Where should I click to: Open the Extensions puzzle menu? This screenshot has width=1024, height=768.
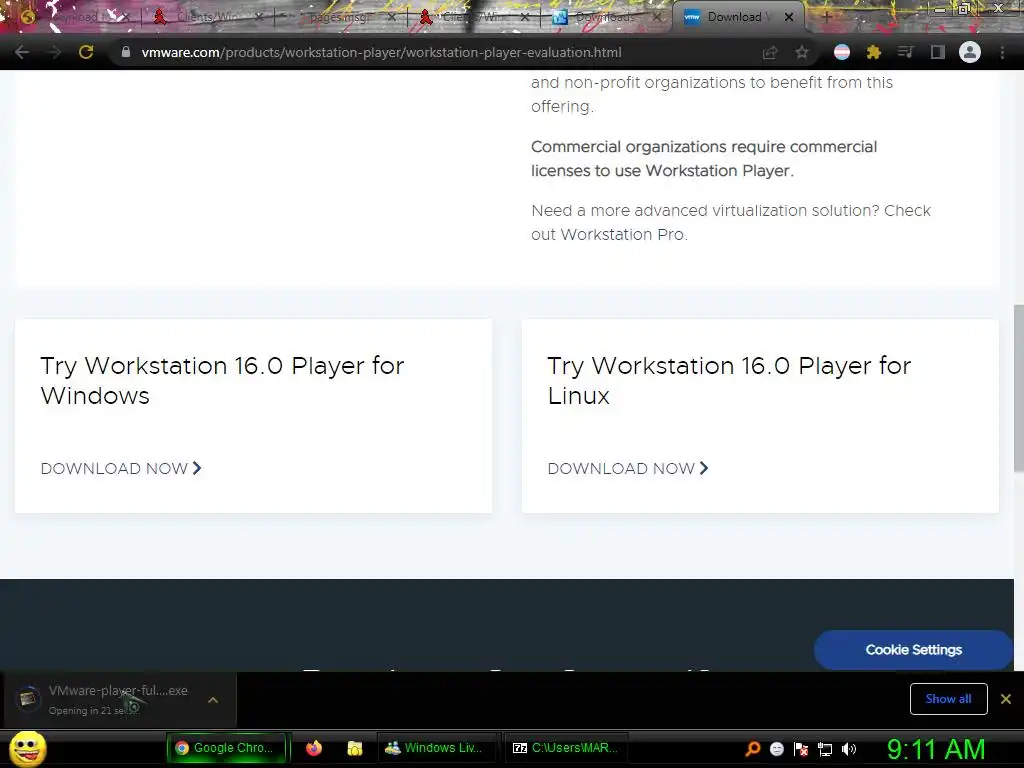(x=874, y=52)
